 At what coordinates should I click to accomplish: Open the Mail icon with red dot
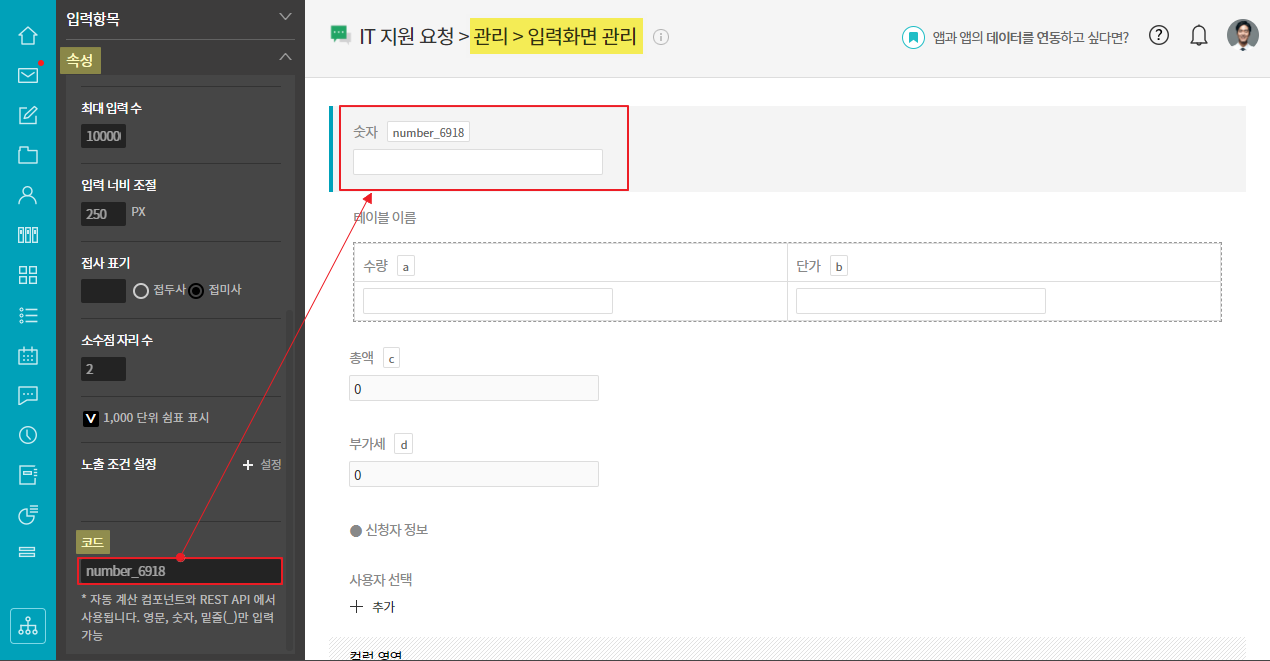coord(28,75)
